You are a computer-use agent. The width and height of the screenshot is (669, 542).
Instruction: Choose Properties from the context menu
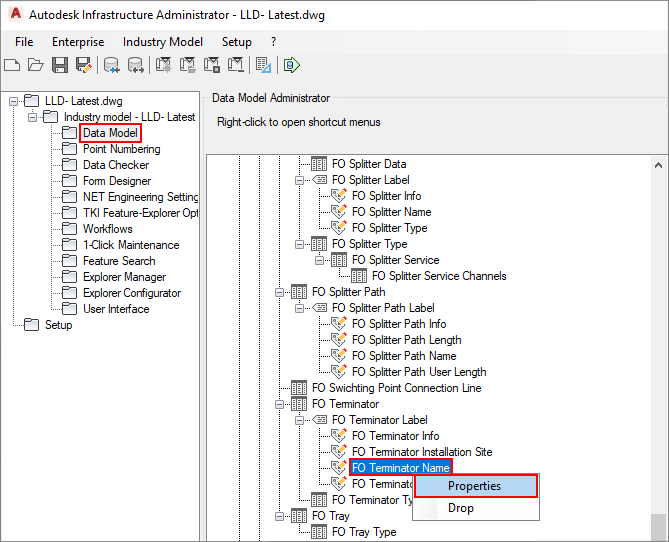[x=476, y=486]
